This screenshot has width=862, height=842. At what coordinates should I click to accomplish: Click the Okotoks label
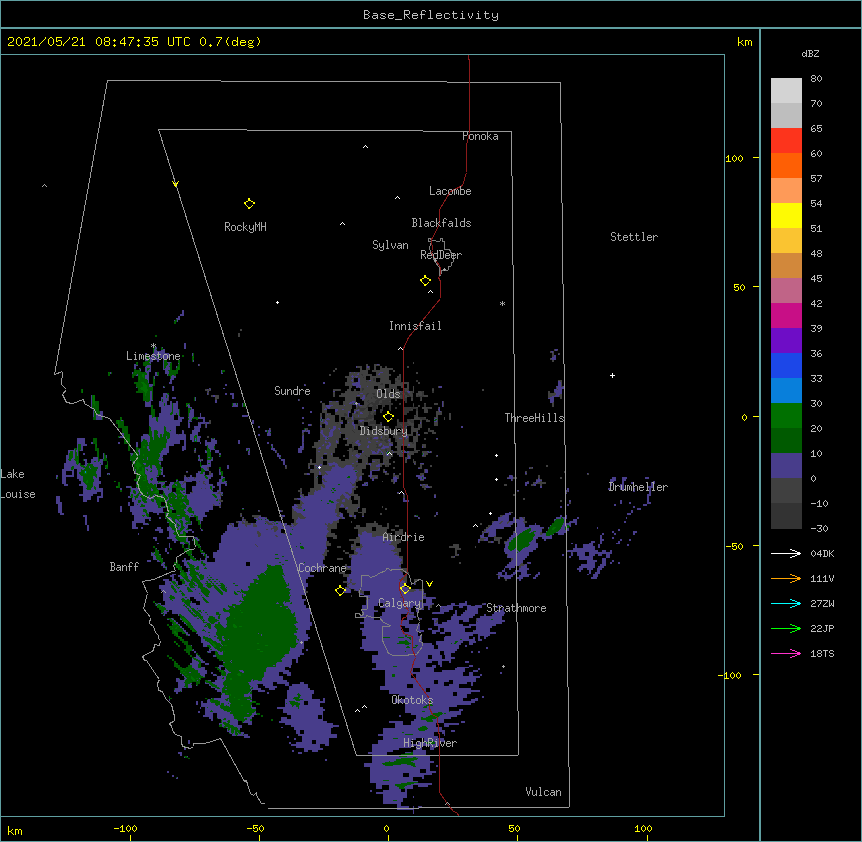(x=412, y=700)
